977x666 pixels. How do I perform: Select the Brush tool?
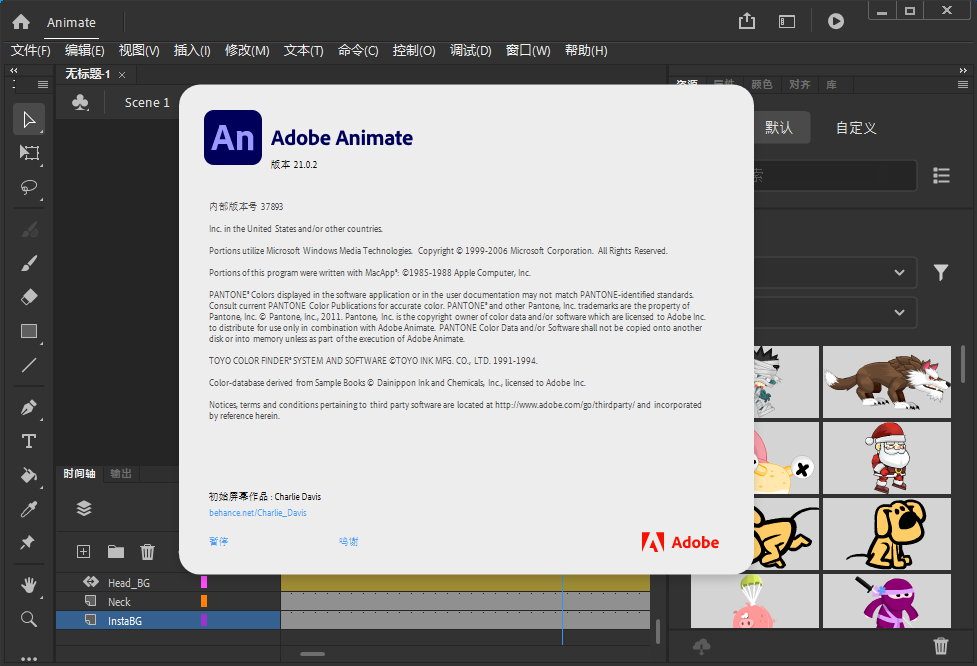pyautogui.click(x=29, y=263)
